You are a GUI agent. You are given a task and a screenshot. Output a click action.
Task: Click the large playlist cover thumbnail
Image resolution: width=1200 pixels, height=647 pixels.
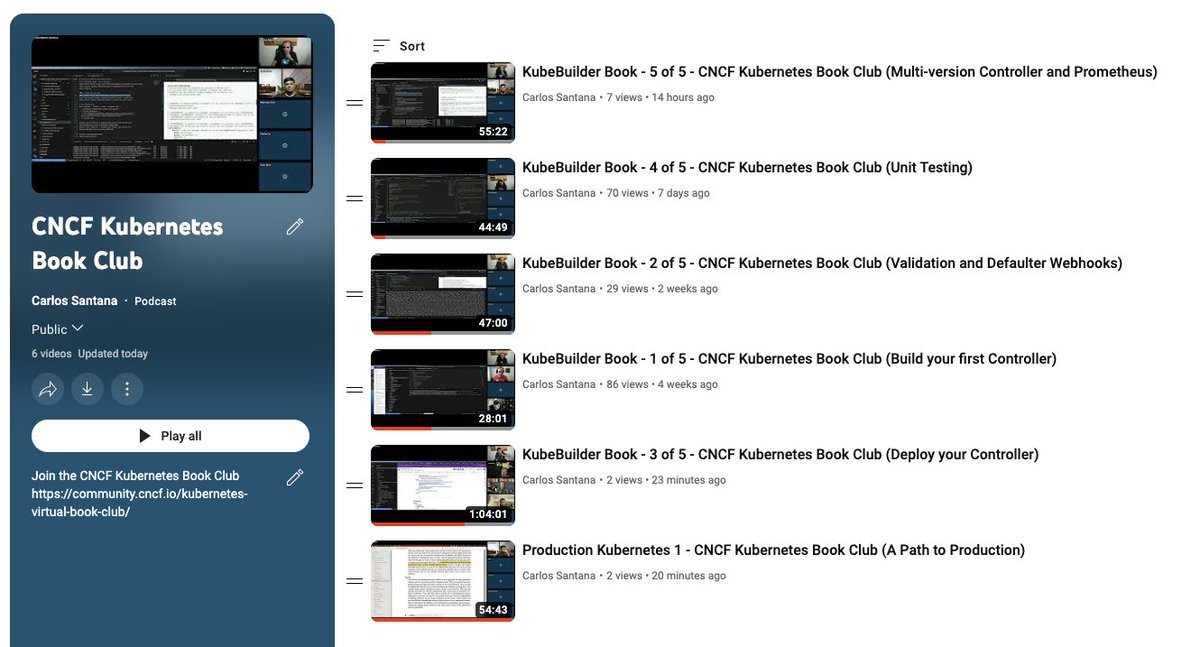coord(172,115)
